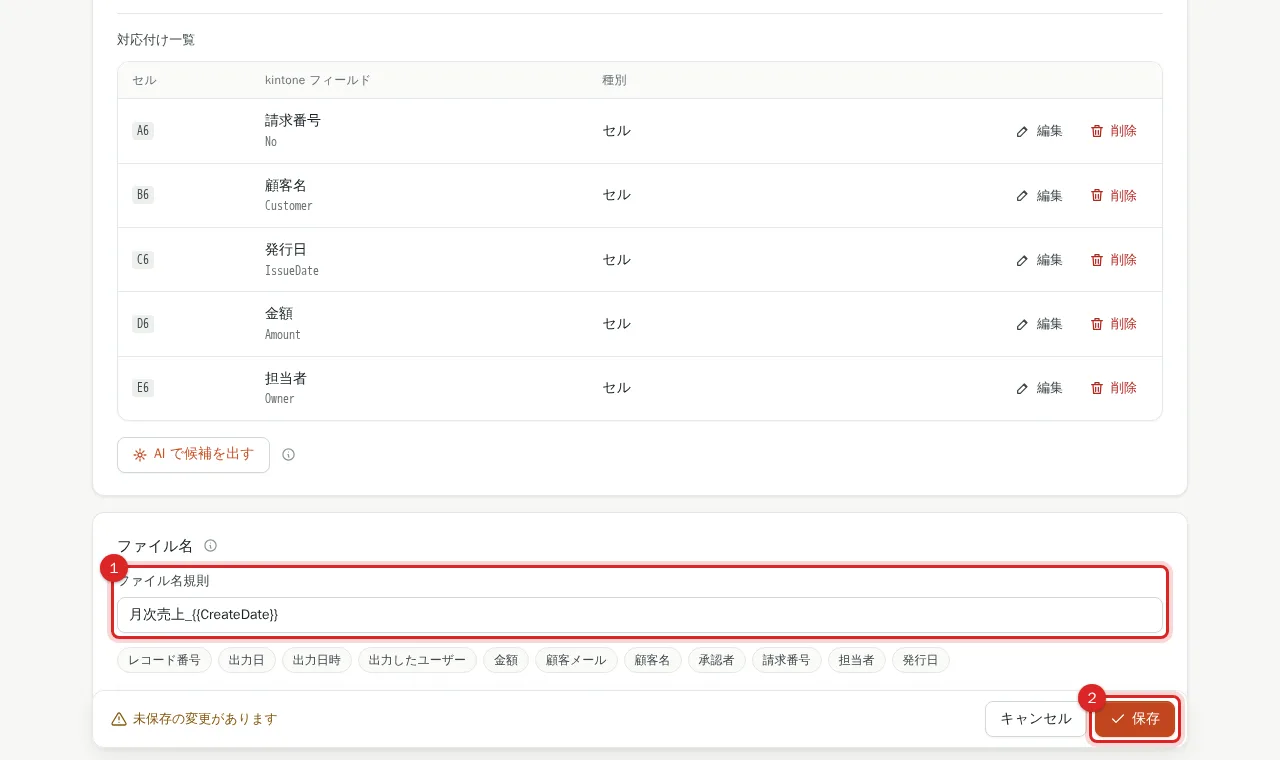
Task: Delete the 請求番号 mapping row
Action: pos(1113,131)
